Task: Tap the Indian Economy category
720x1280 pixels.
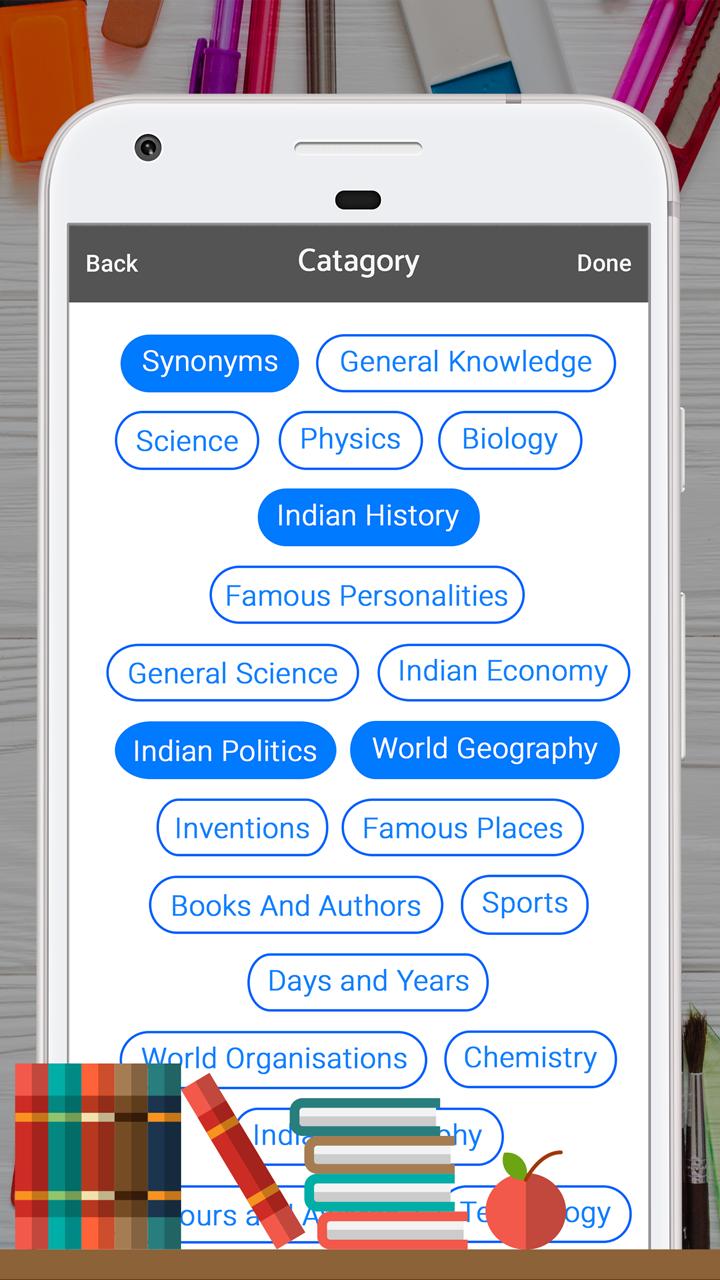Action: [x=503, y=673]
